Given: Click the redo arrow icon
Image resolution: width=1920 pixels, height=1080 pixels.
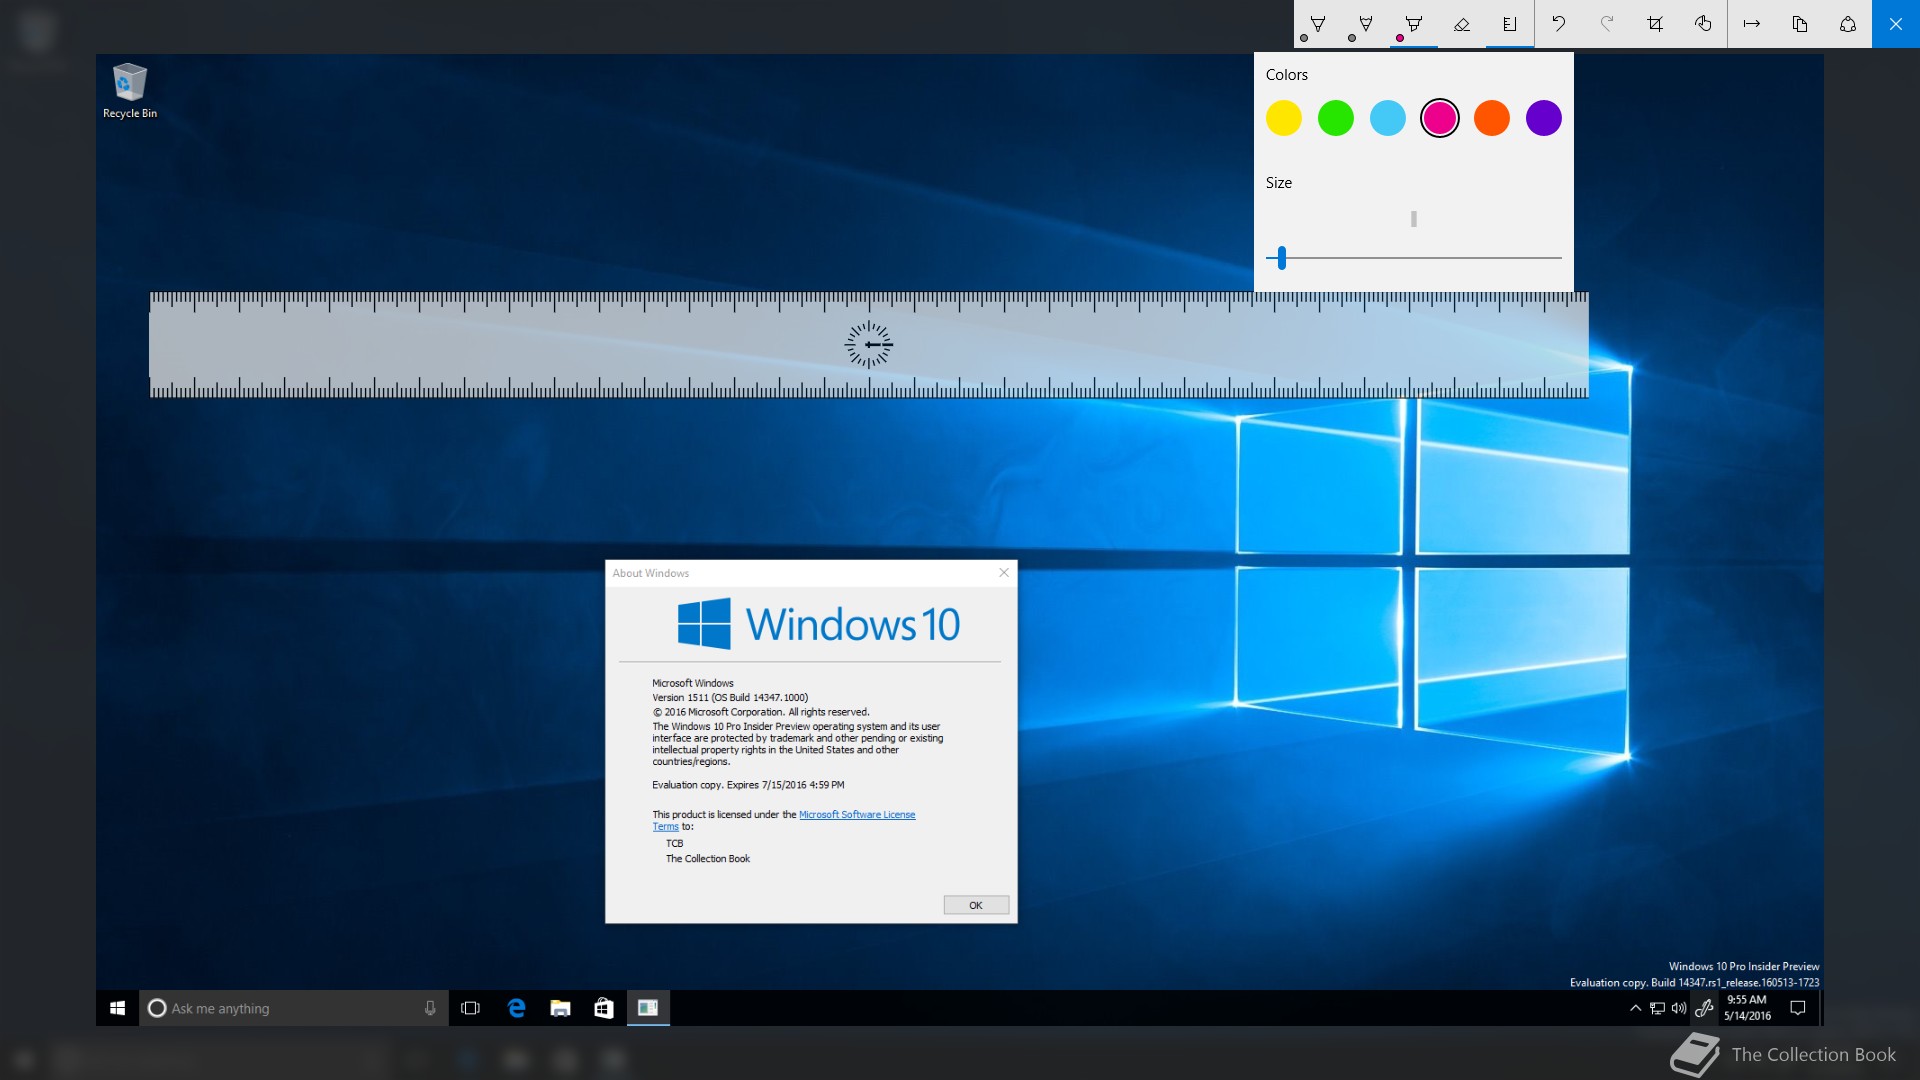Looking at the screenshot, I should [x=1607, y=24].
